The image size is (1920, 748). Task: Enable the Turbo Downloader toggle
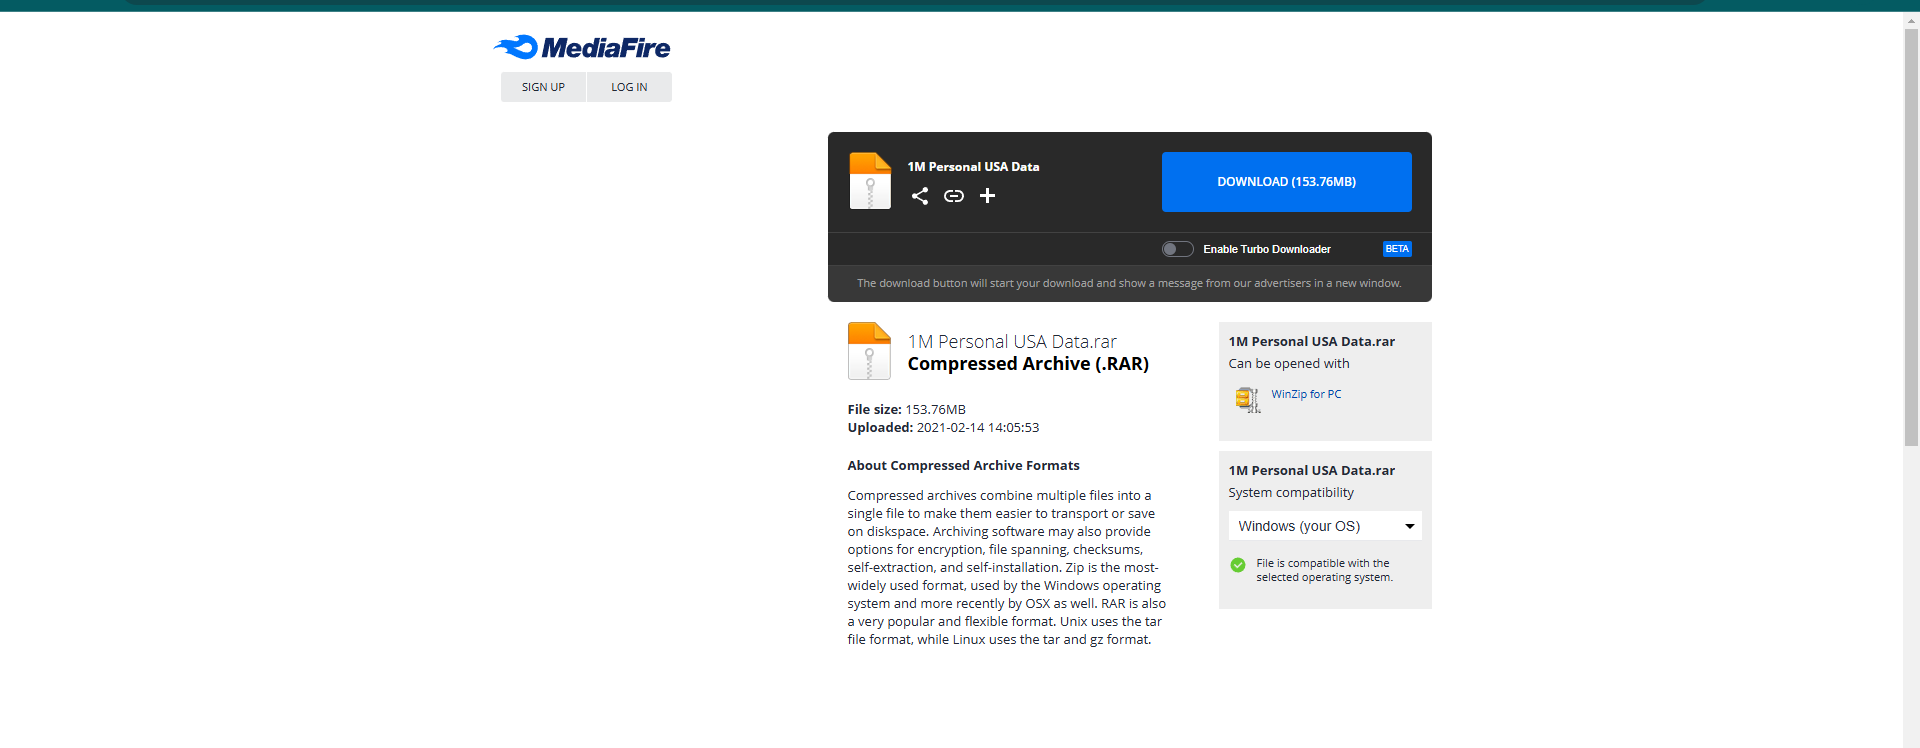1177,249
